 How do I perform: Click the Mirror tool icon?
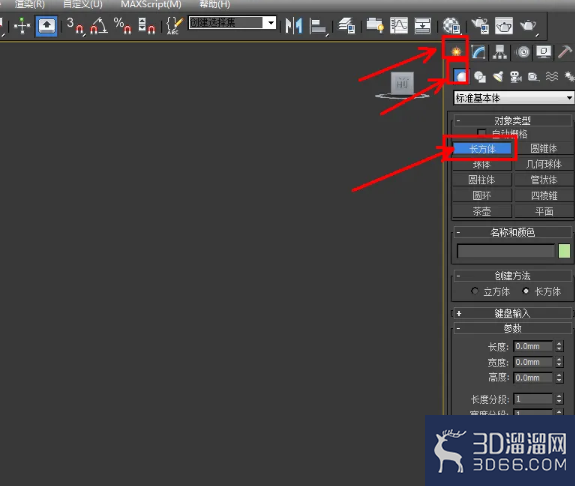pyautogui.click(x=294, y=26)
